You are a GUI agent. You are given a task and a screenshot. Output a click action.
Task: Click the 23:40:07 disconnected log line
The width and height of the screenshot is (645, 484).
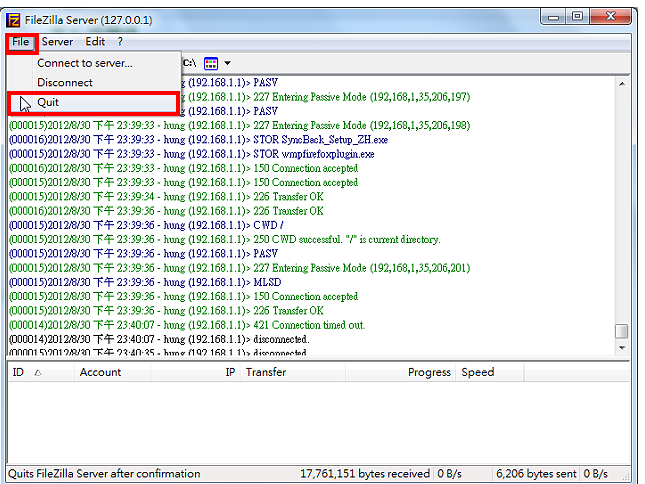pyautogui.click(x=159, y=340)
